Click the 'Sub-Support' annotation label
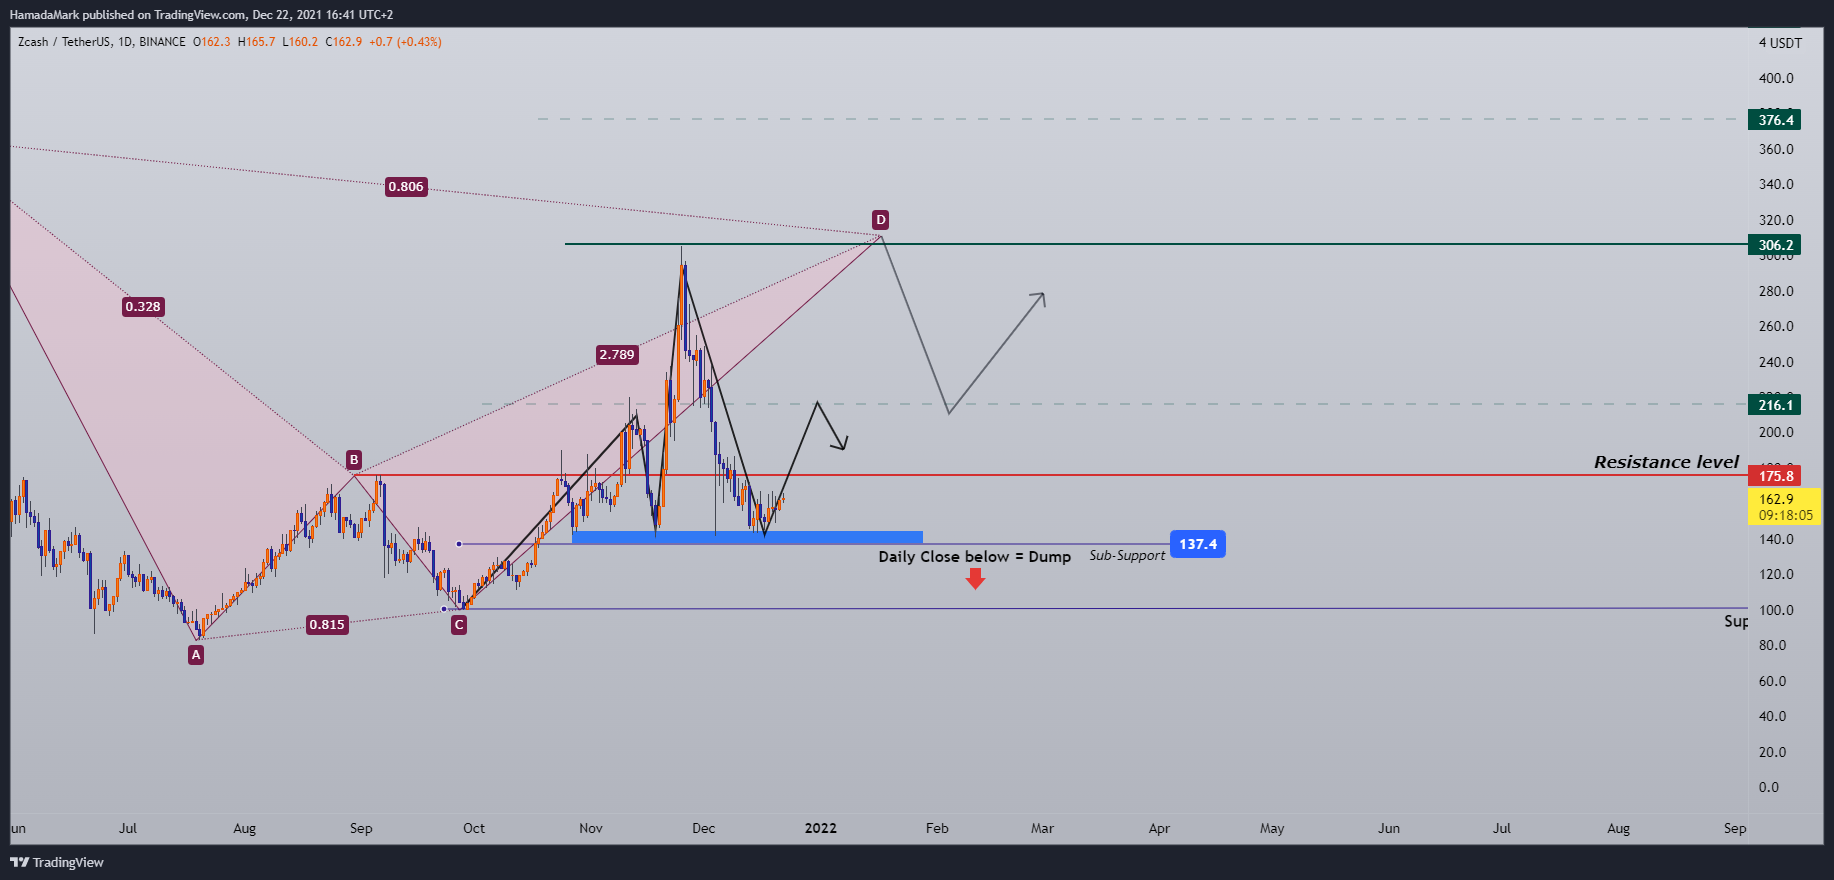The image size is (1834, 880). click(1127, 555)
